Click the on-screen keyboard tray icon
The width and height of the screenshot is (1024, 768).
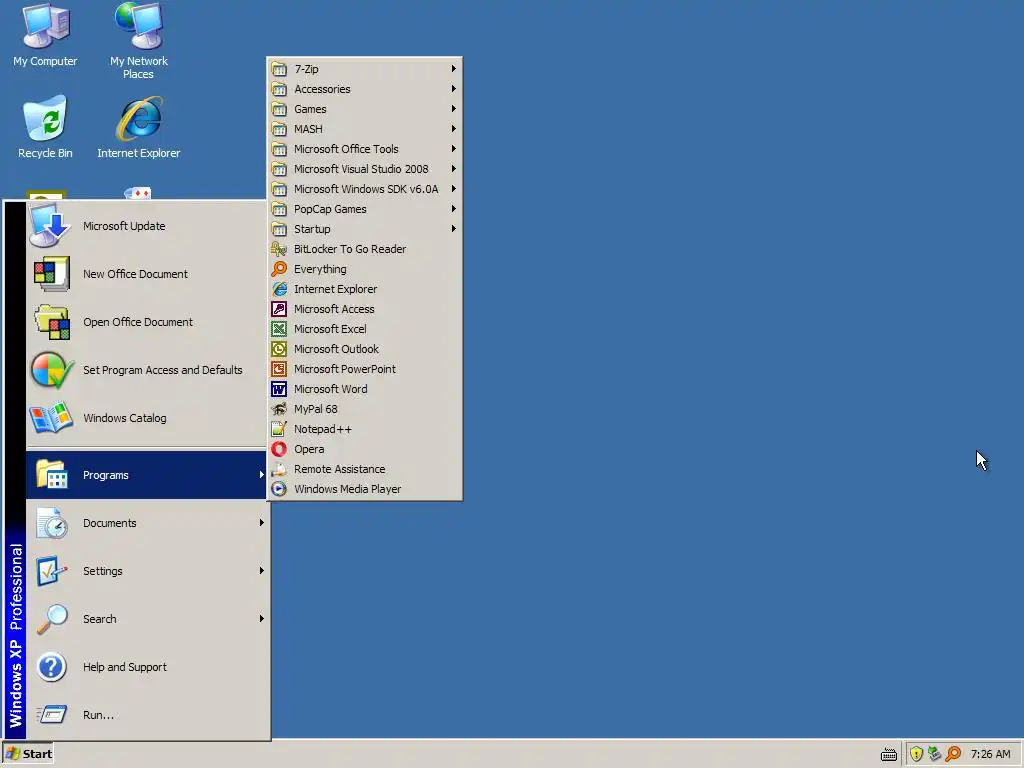click(889, 754)
